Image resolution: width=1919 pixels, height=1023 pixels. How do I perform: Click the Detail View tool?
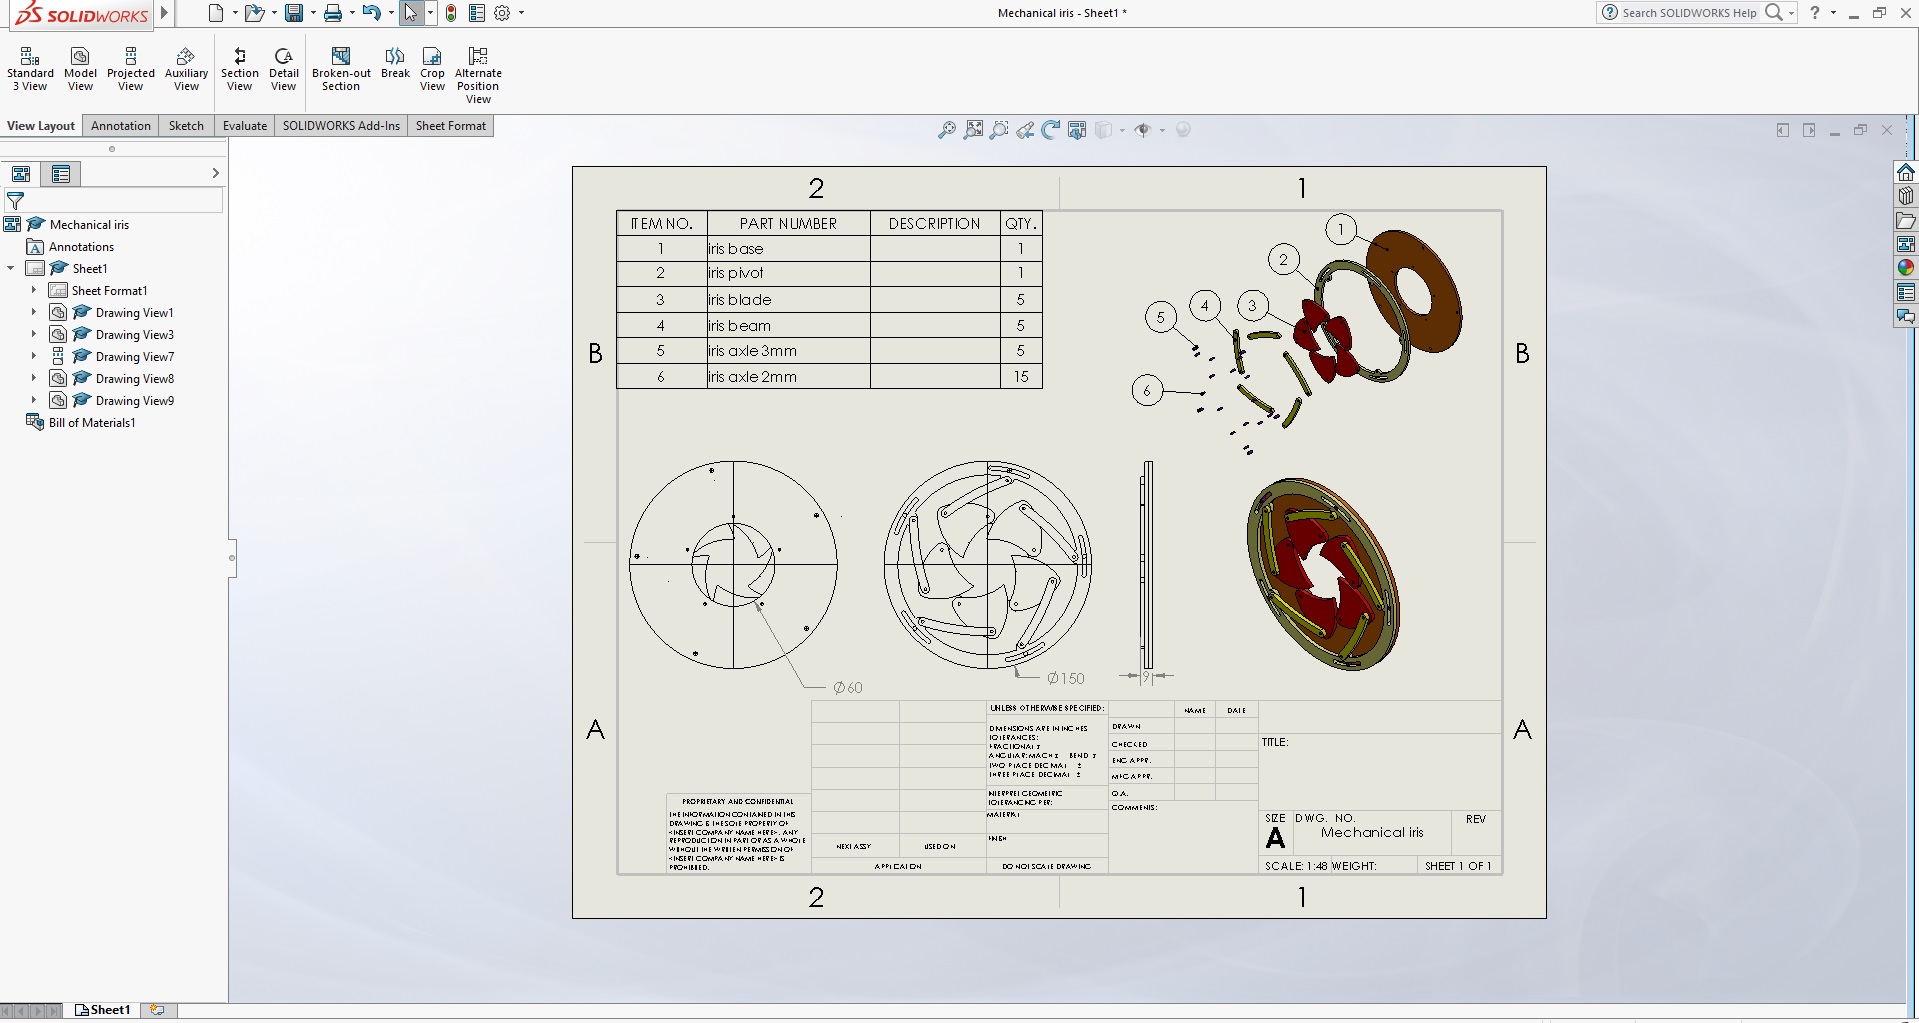click(283, 69)
